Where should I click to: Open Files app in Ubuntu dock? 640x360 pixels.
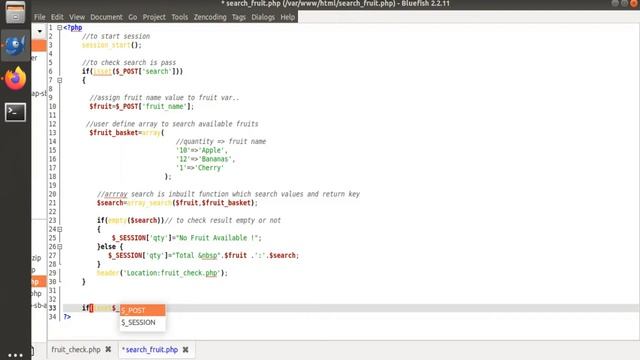tap(15, 12)
